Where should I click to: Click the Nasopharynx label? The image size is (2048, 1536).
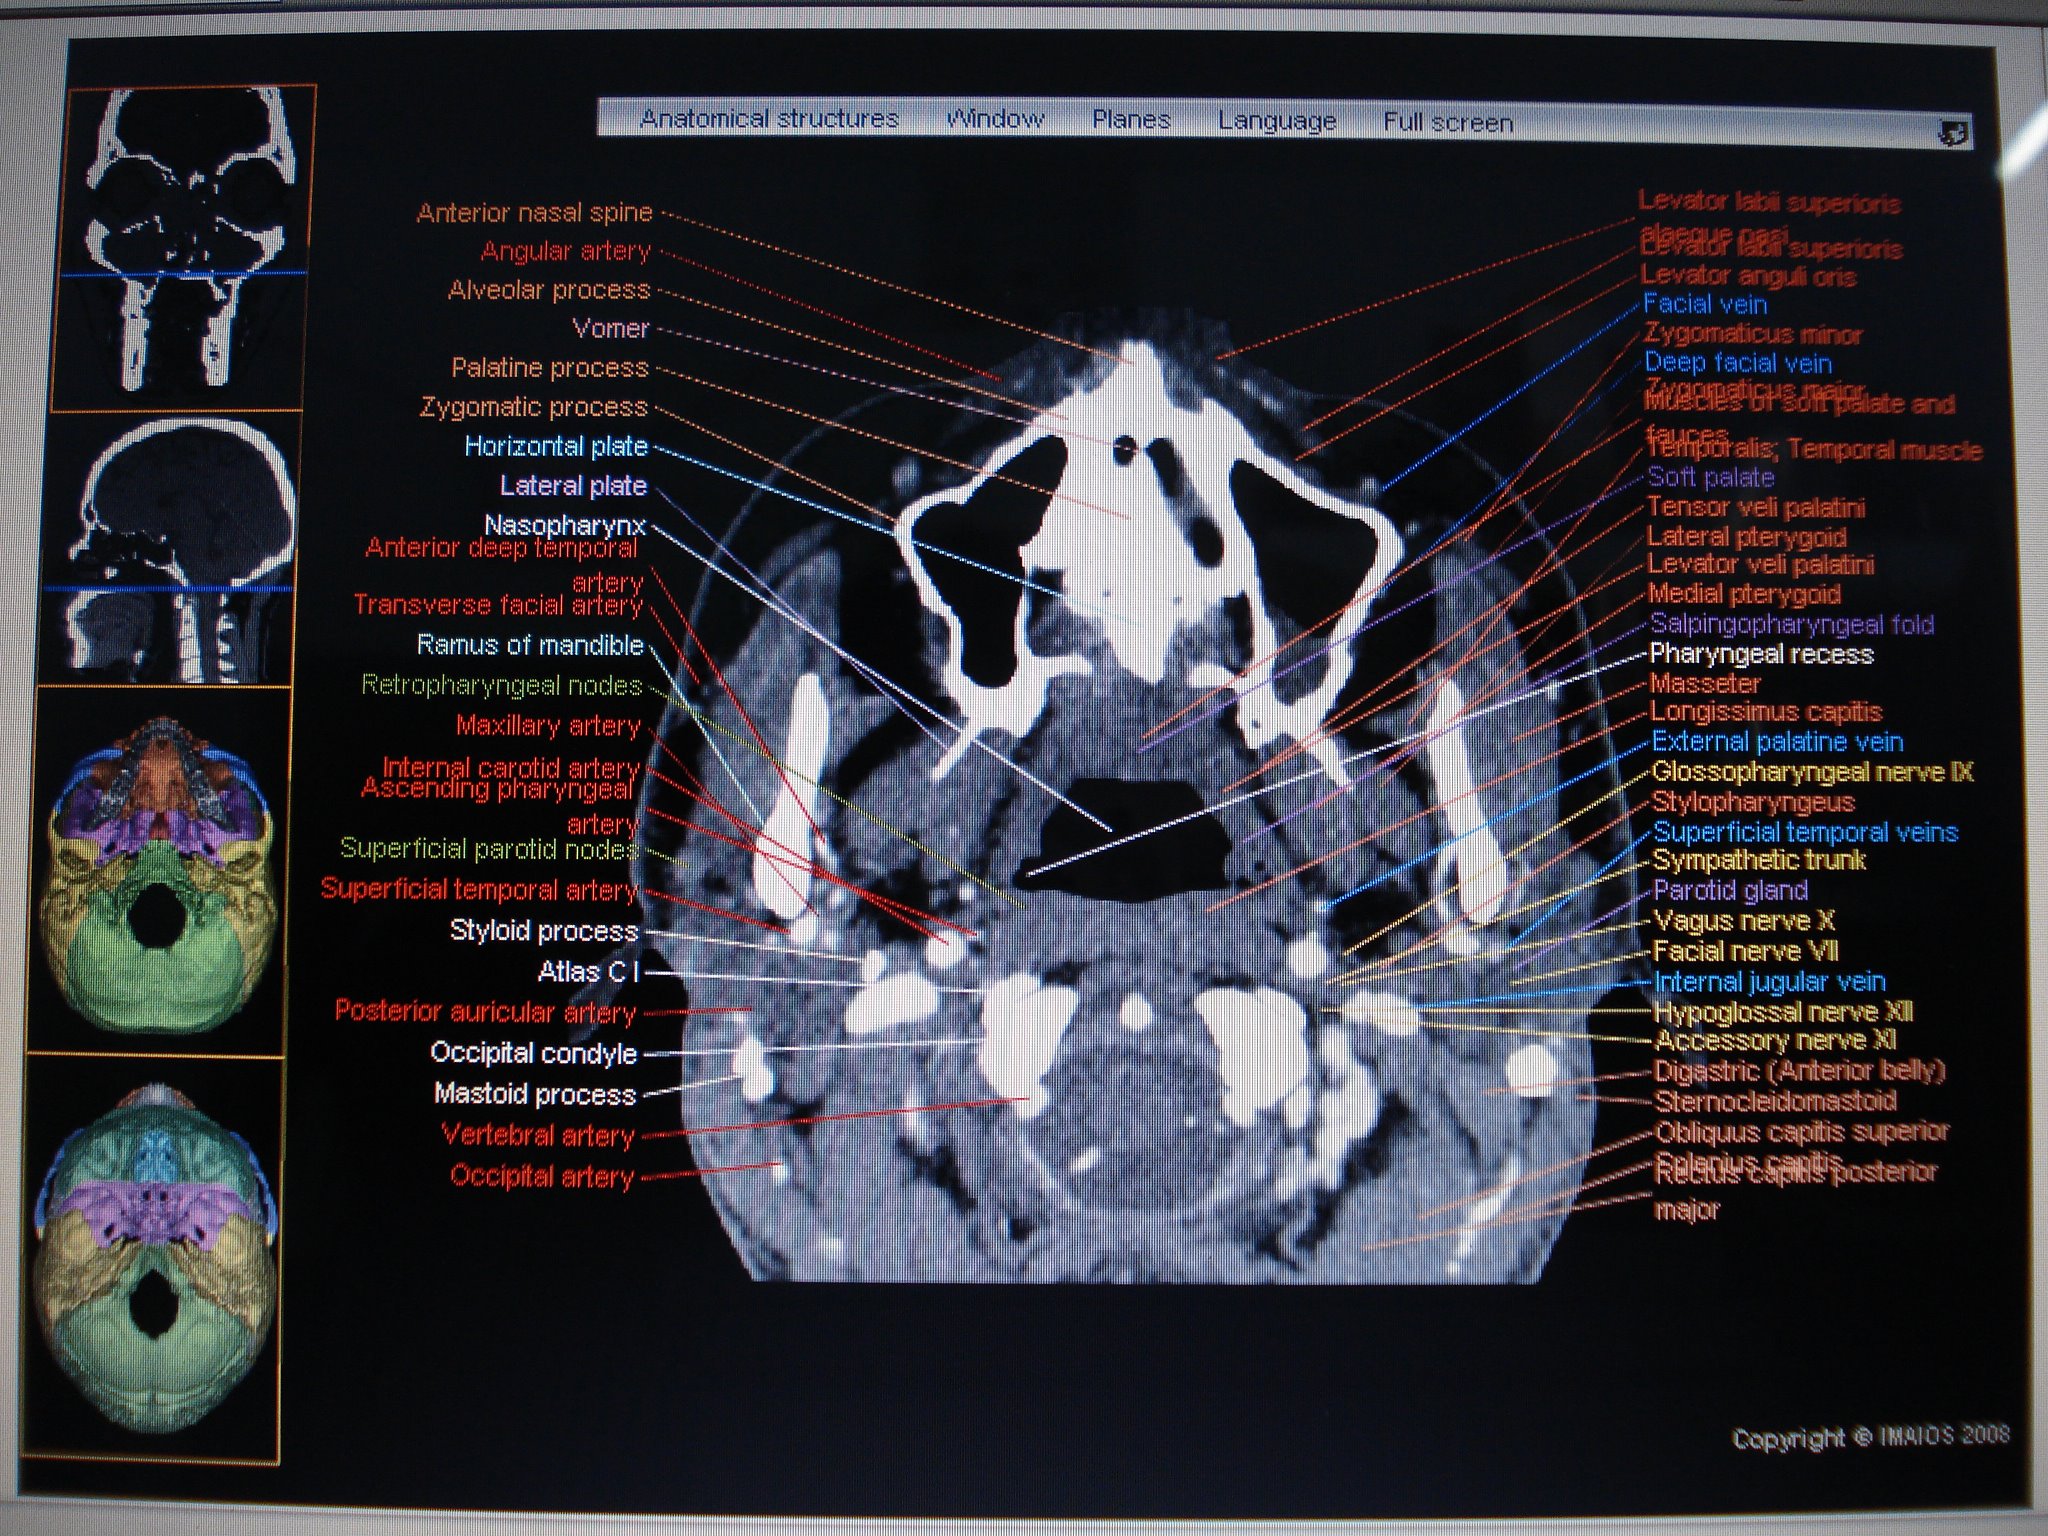click(x=565, y=525)
